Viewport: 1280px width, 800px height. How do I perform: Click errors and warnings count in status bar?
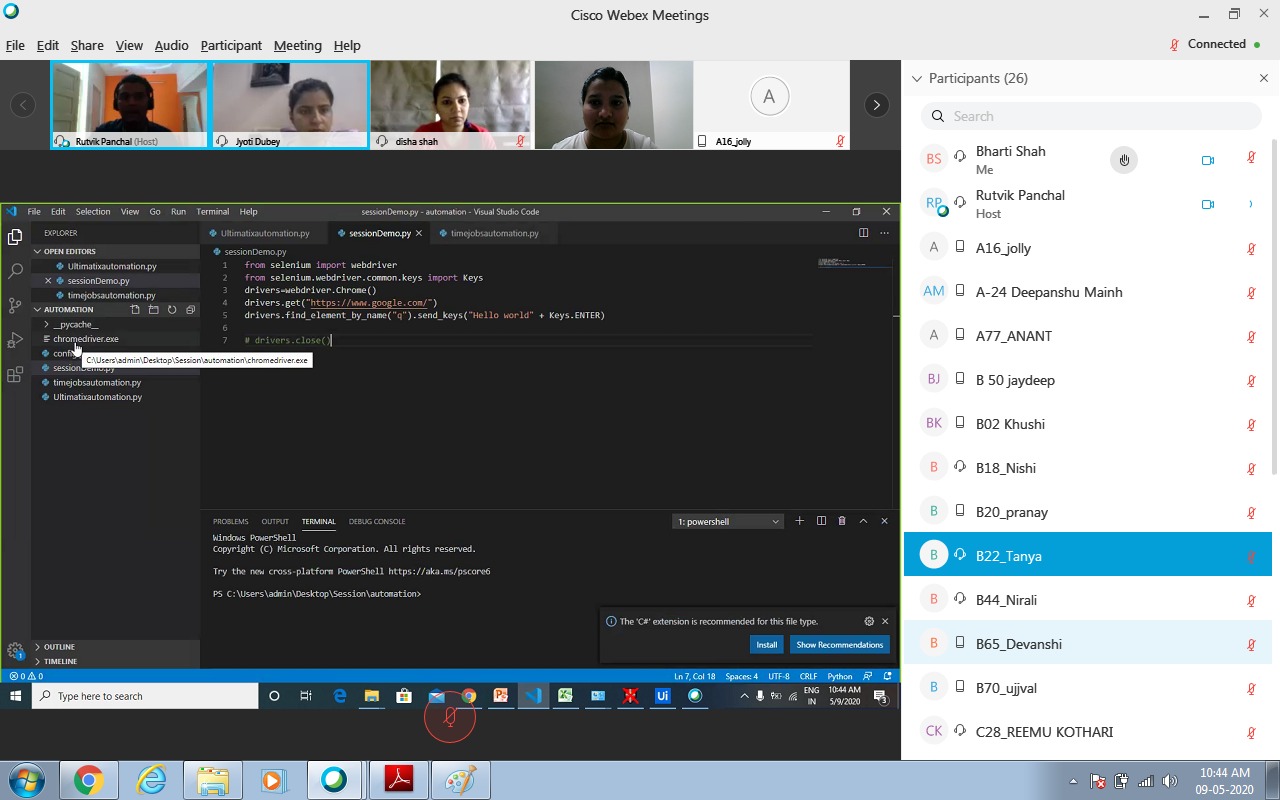tap(26, 676)
